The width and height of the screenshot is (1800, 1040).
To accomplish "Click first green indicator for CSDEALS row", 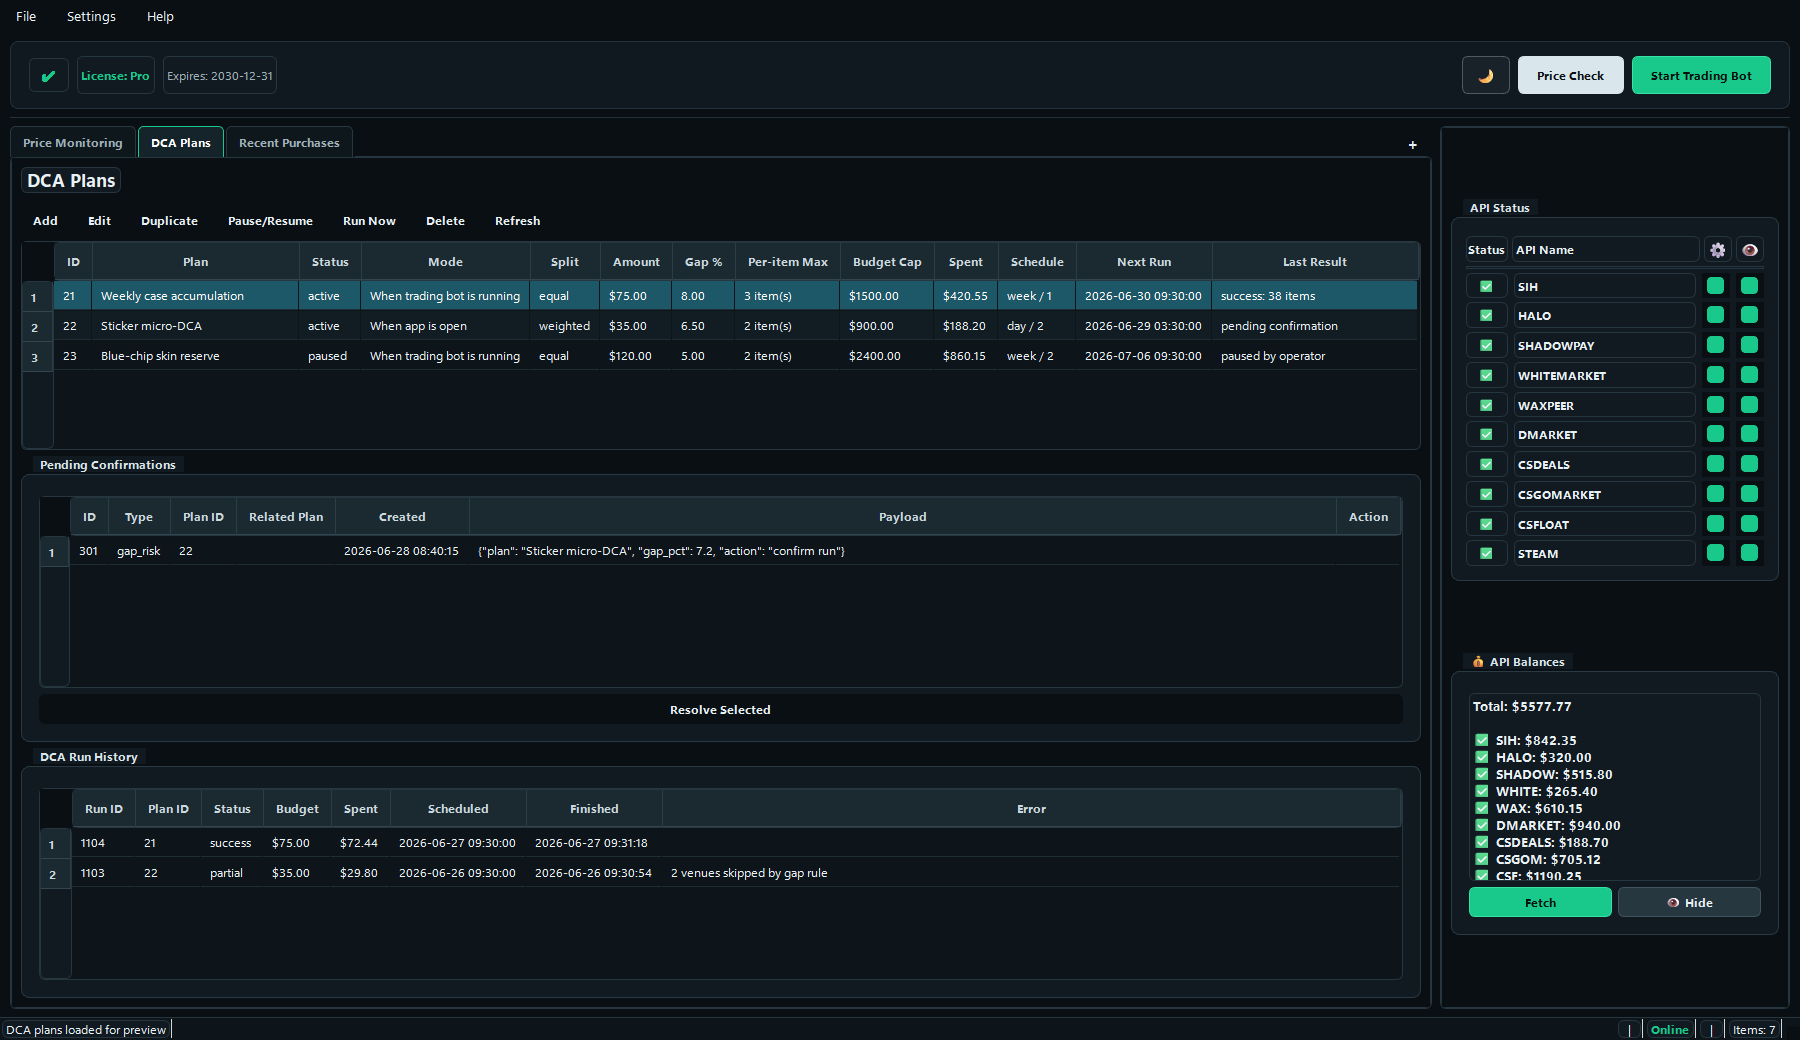I will 1715,464.
